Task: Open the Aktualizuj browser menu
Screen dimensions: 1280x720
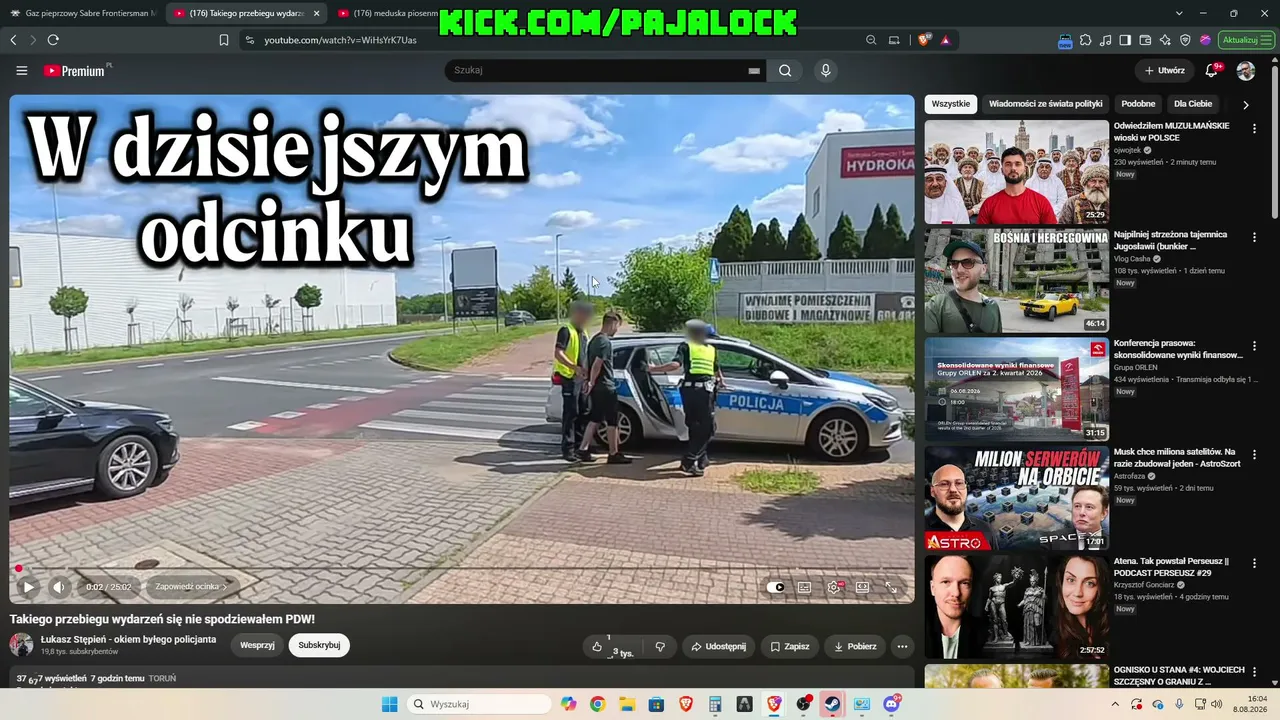Action: coord(1246,40)
